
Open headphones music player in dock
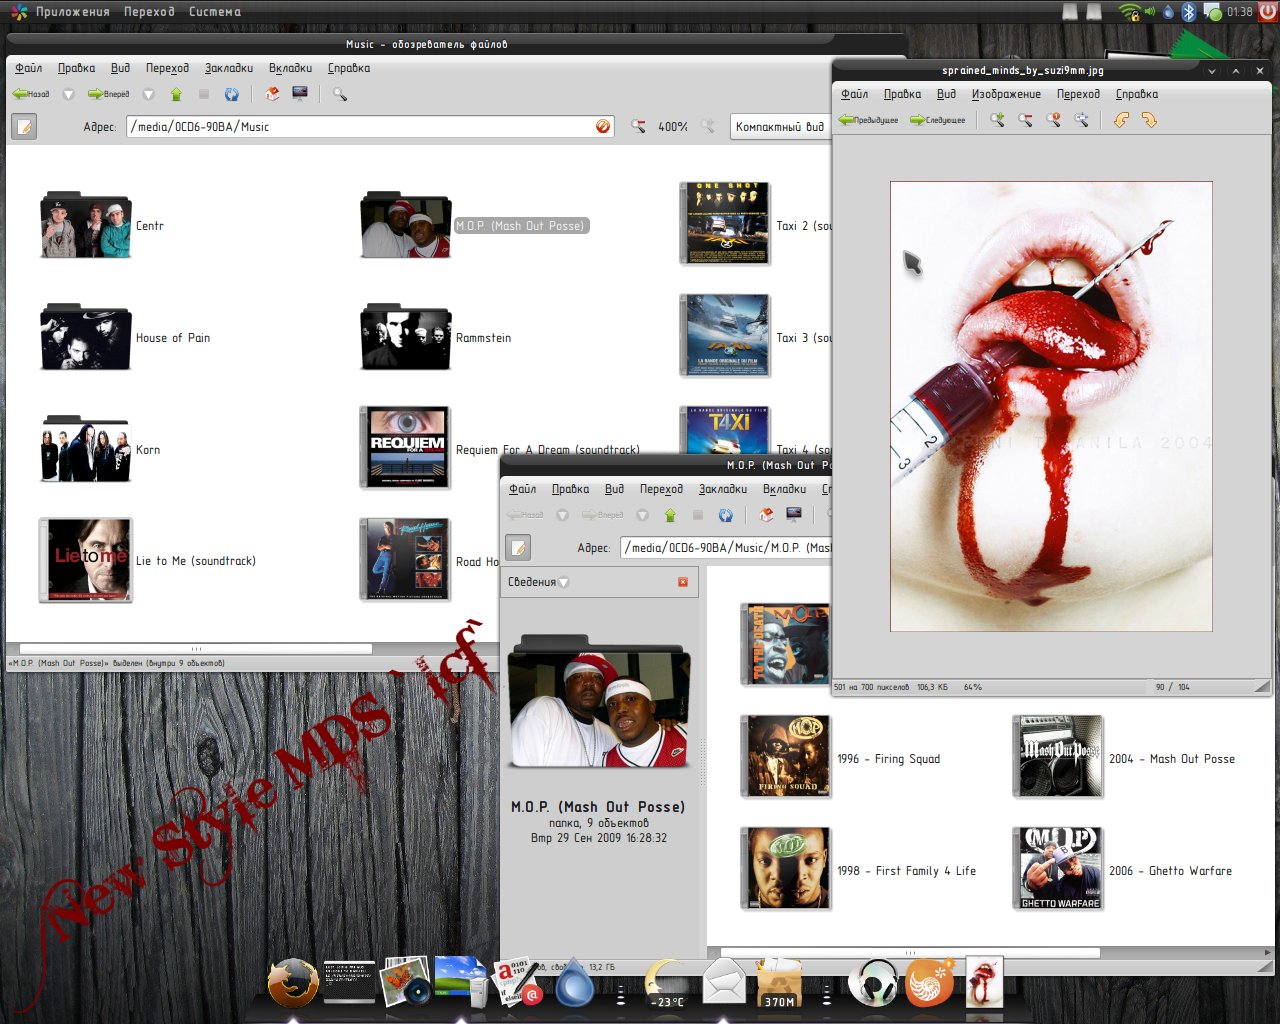(872, 983)
